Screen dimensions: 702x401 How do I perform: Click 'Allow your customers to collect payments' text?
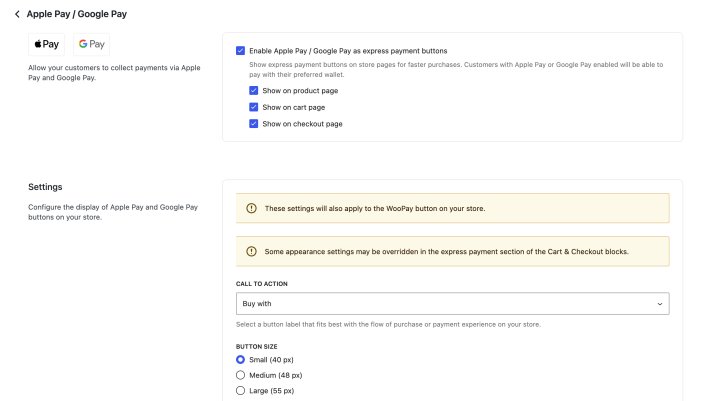point(114,73)
